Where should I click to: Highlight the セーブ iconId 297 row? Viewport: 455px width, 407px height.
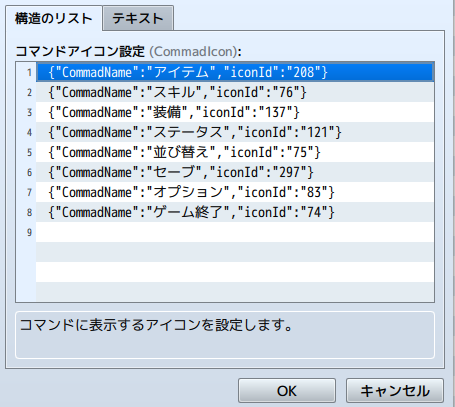(x=235, y=172)
